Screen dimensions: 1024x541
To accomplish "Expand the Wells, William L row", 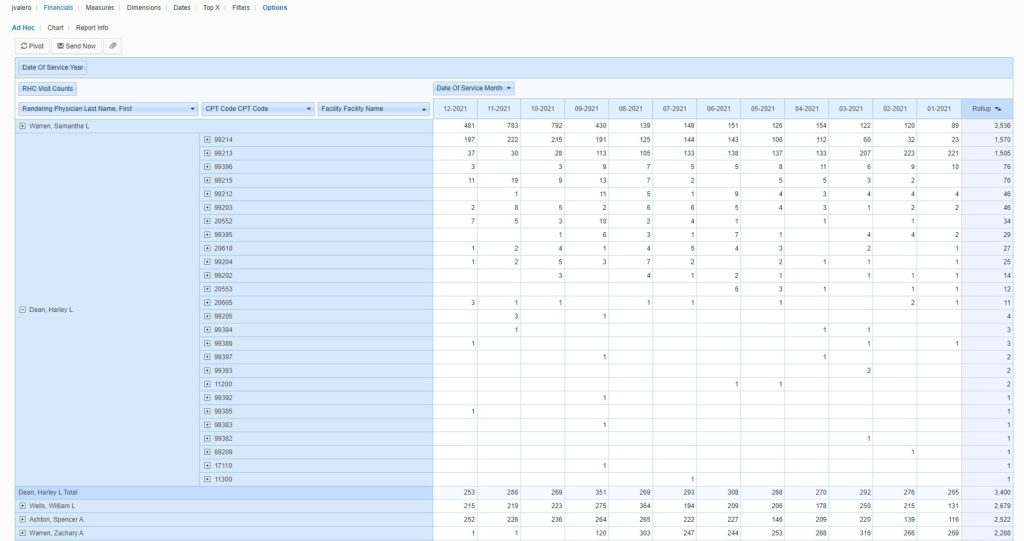I will [x=23, y=507].
